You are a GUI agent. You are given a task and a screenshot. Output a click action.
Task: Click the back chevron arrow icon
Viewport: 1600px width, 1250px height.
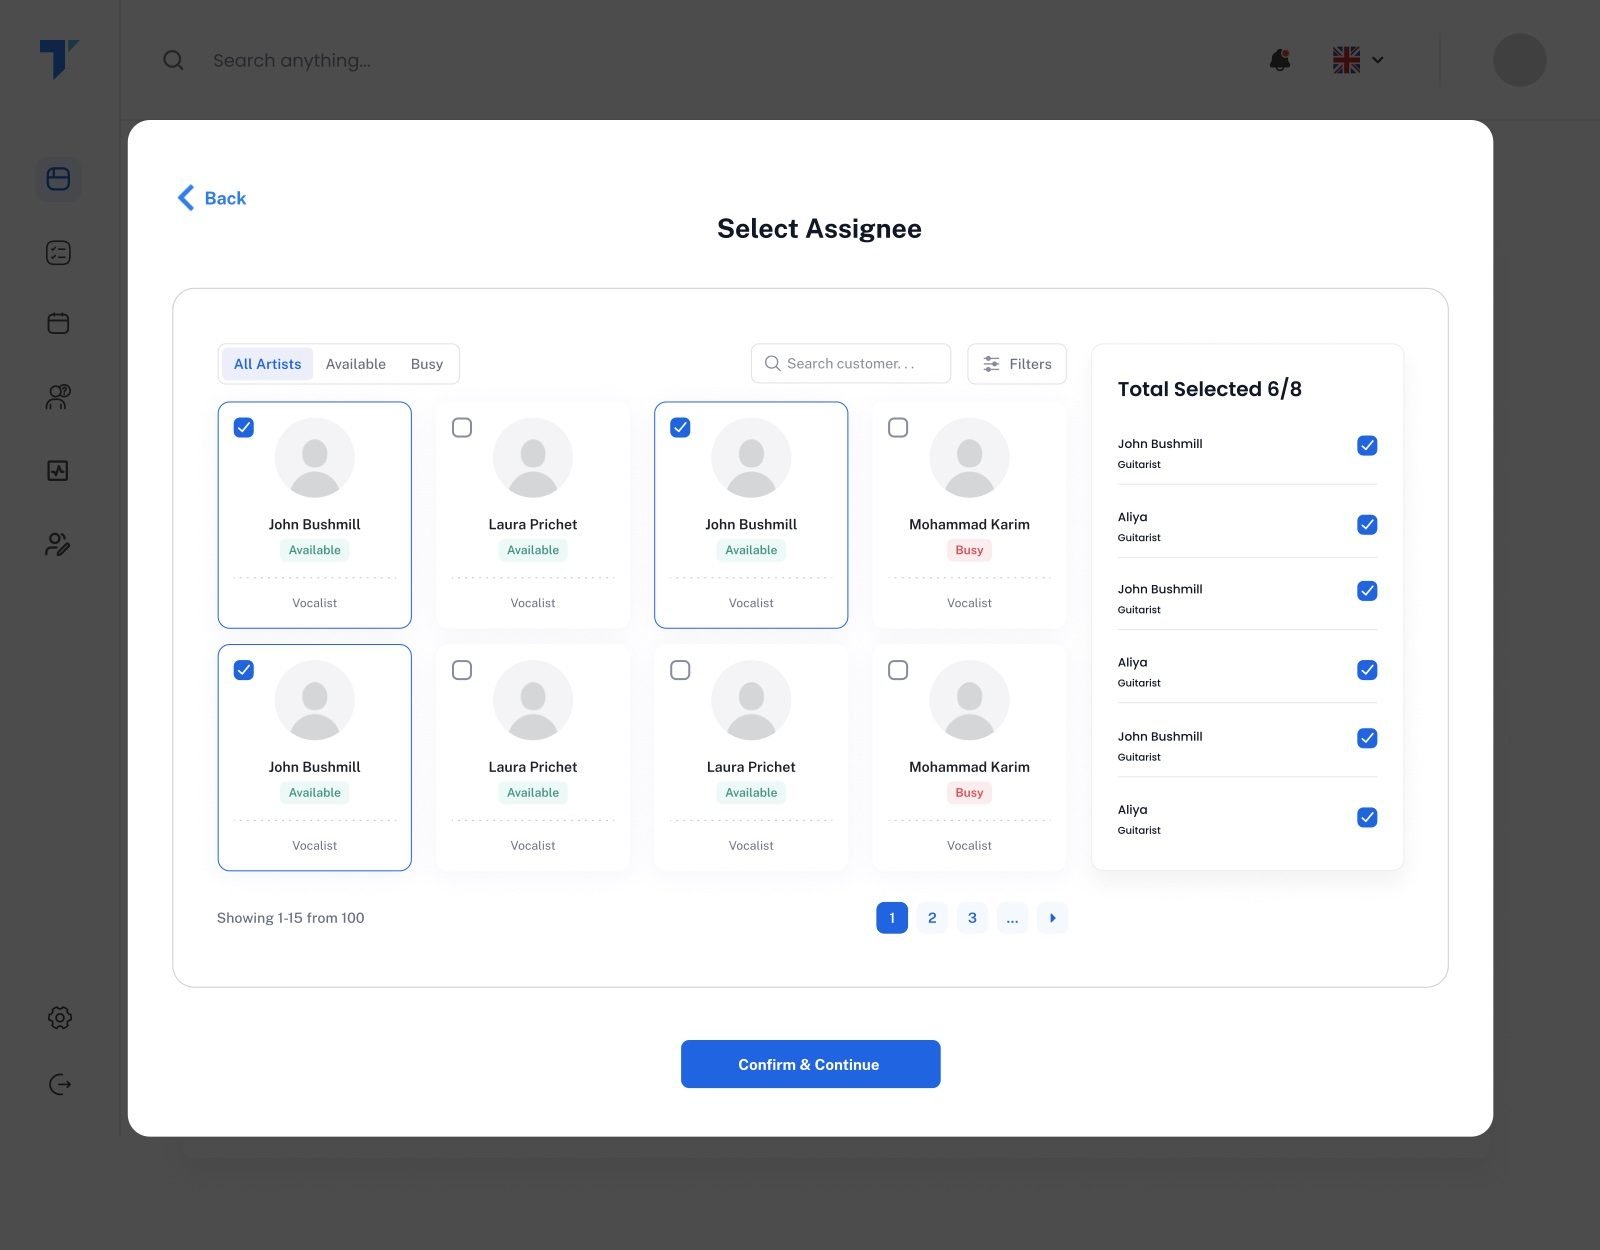click(x=186, y=198)
